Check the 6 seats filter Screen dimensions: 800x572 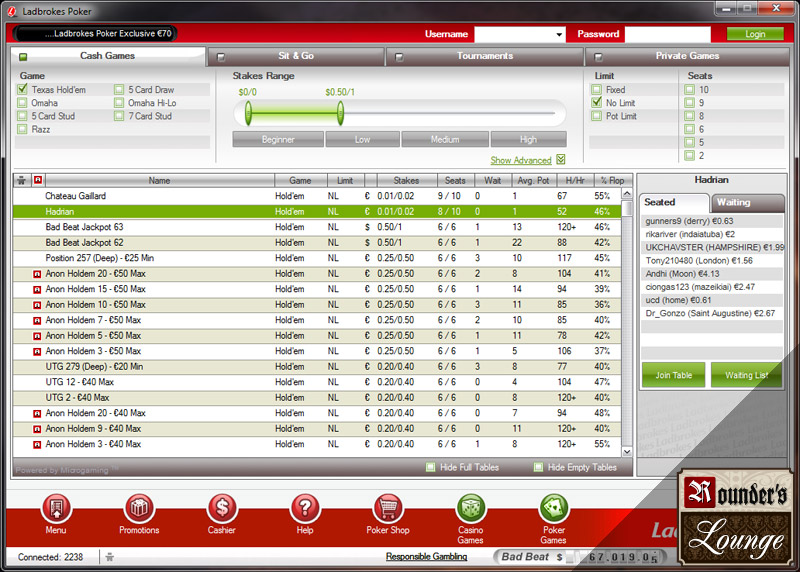click(x=690, y=129)
